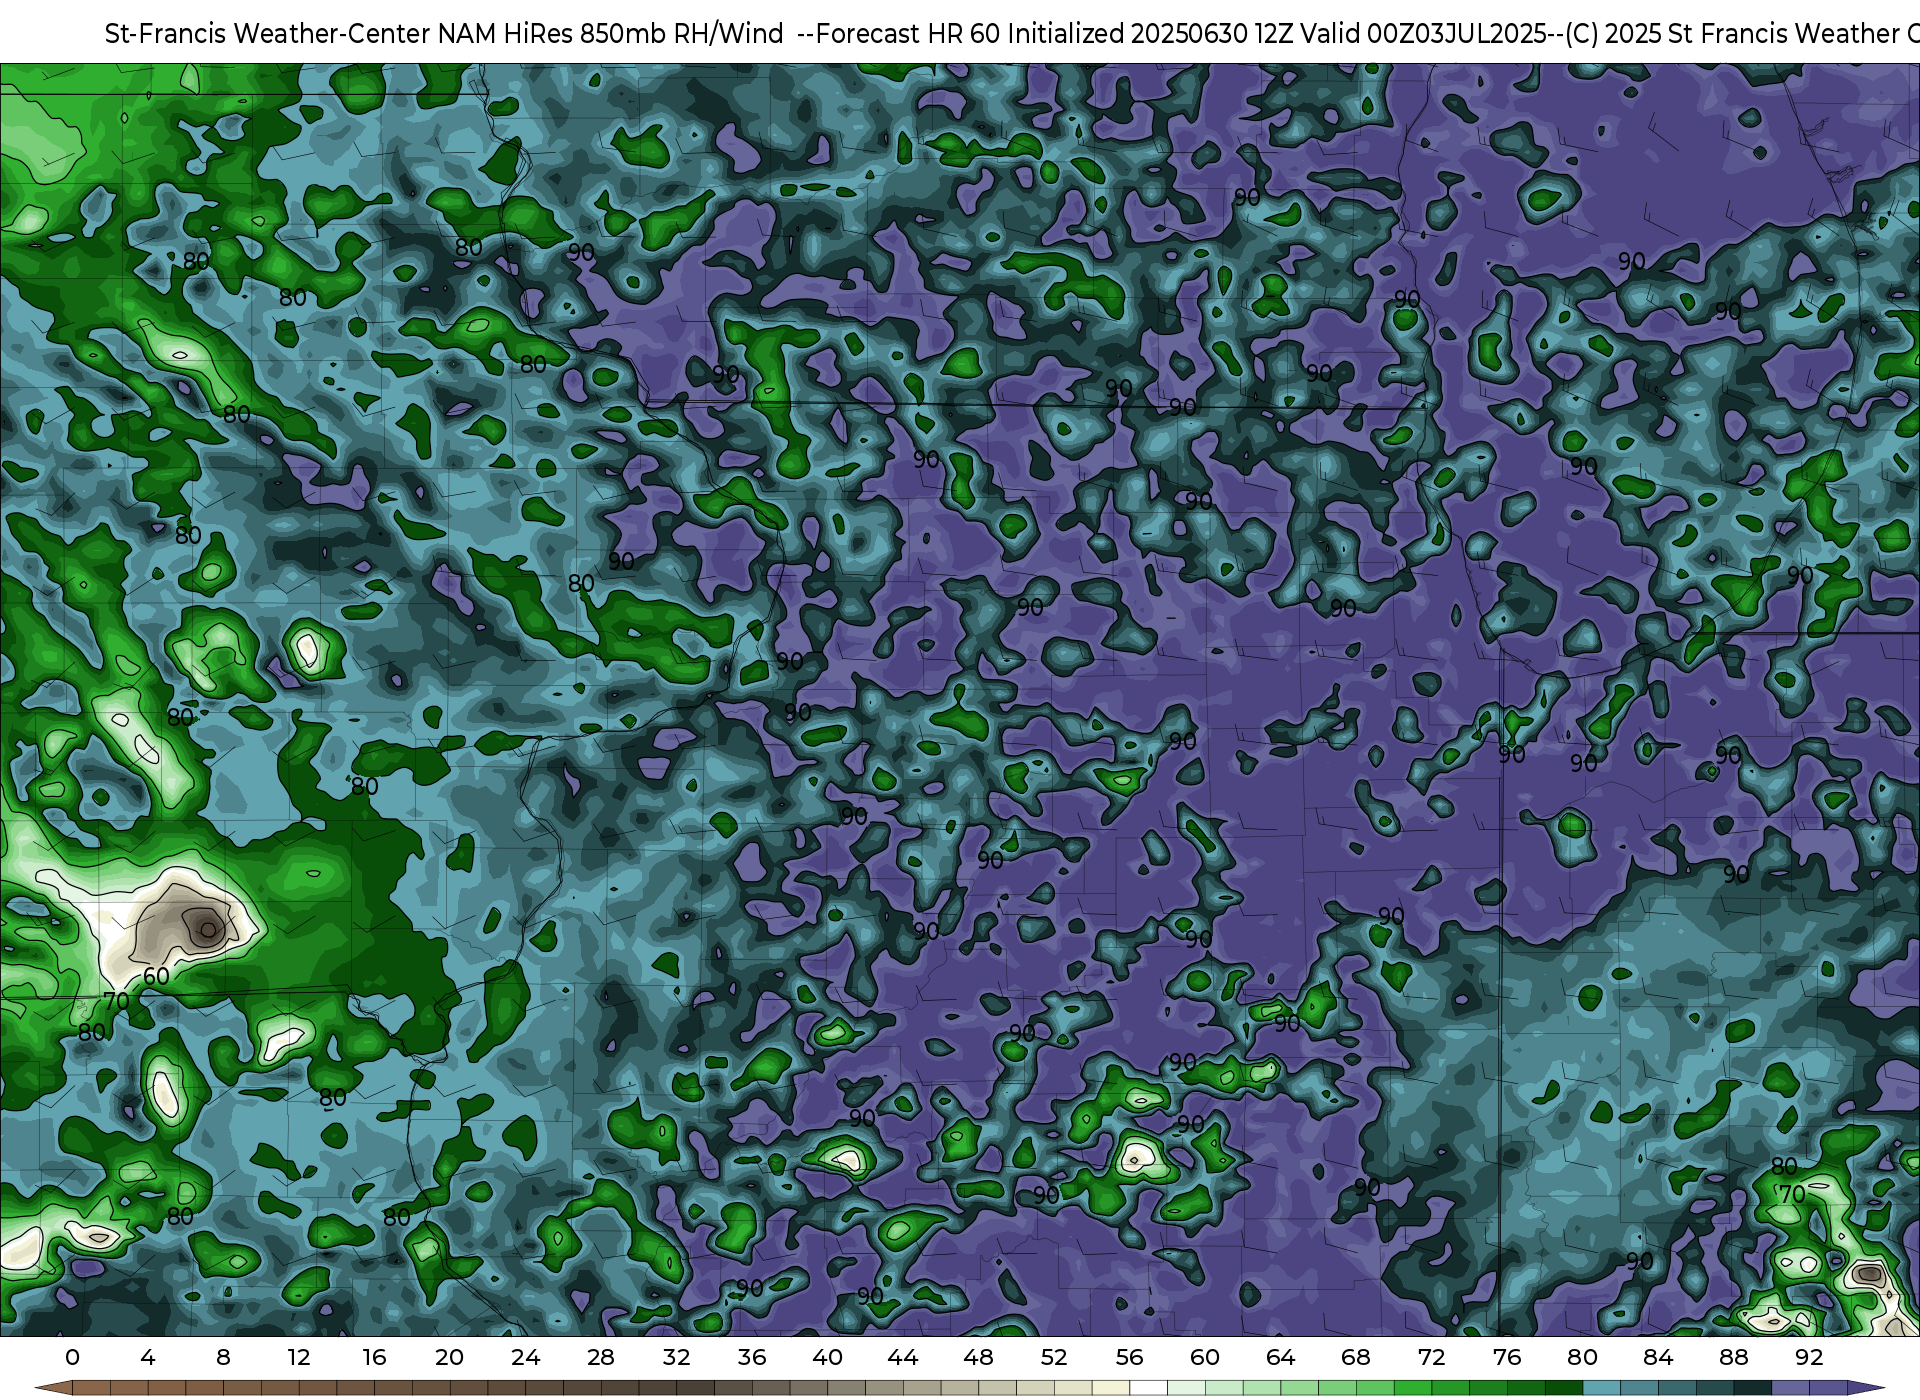
Task: Click the color scale tick label "52"
Action: [1054, 1357]
